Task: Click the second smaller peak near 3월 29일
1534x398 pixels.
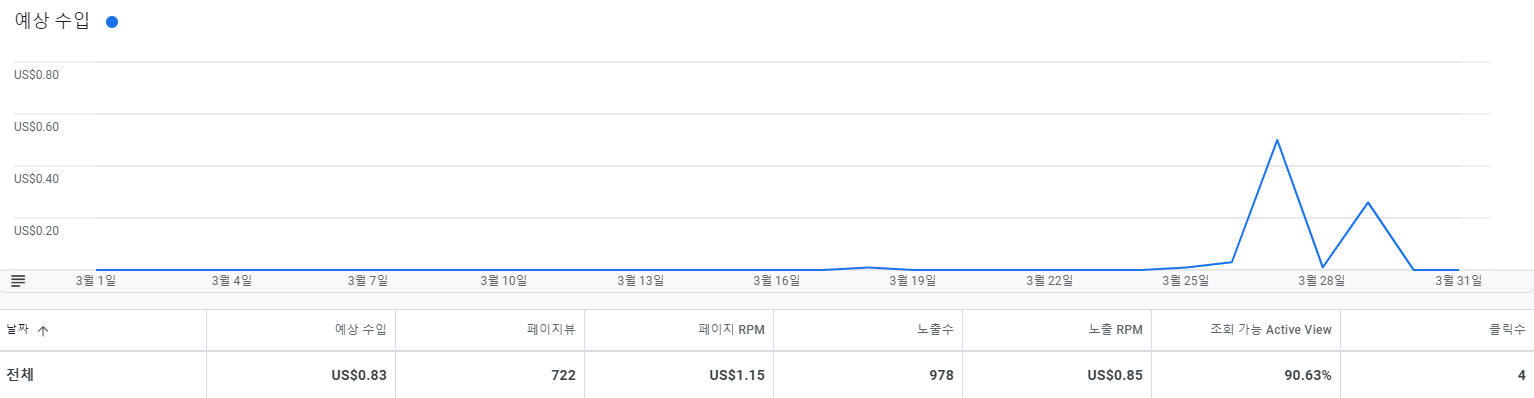Action: (1367, 202)
